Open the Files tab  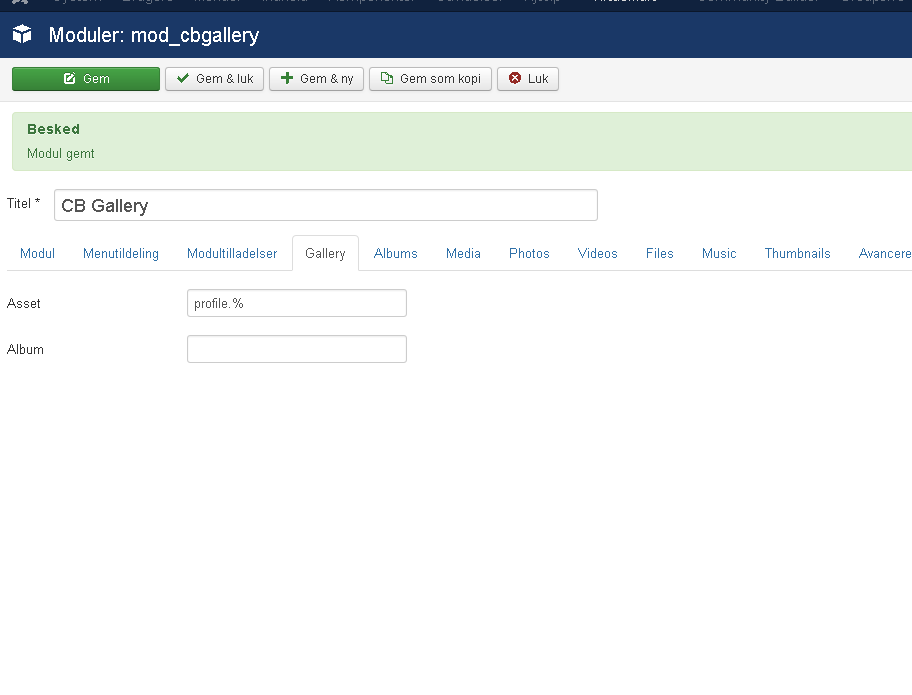click(x=660, y=254)
